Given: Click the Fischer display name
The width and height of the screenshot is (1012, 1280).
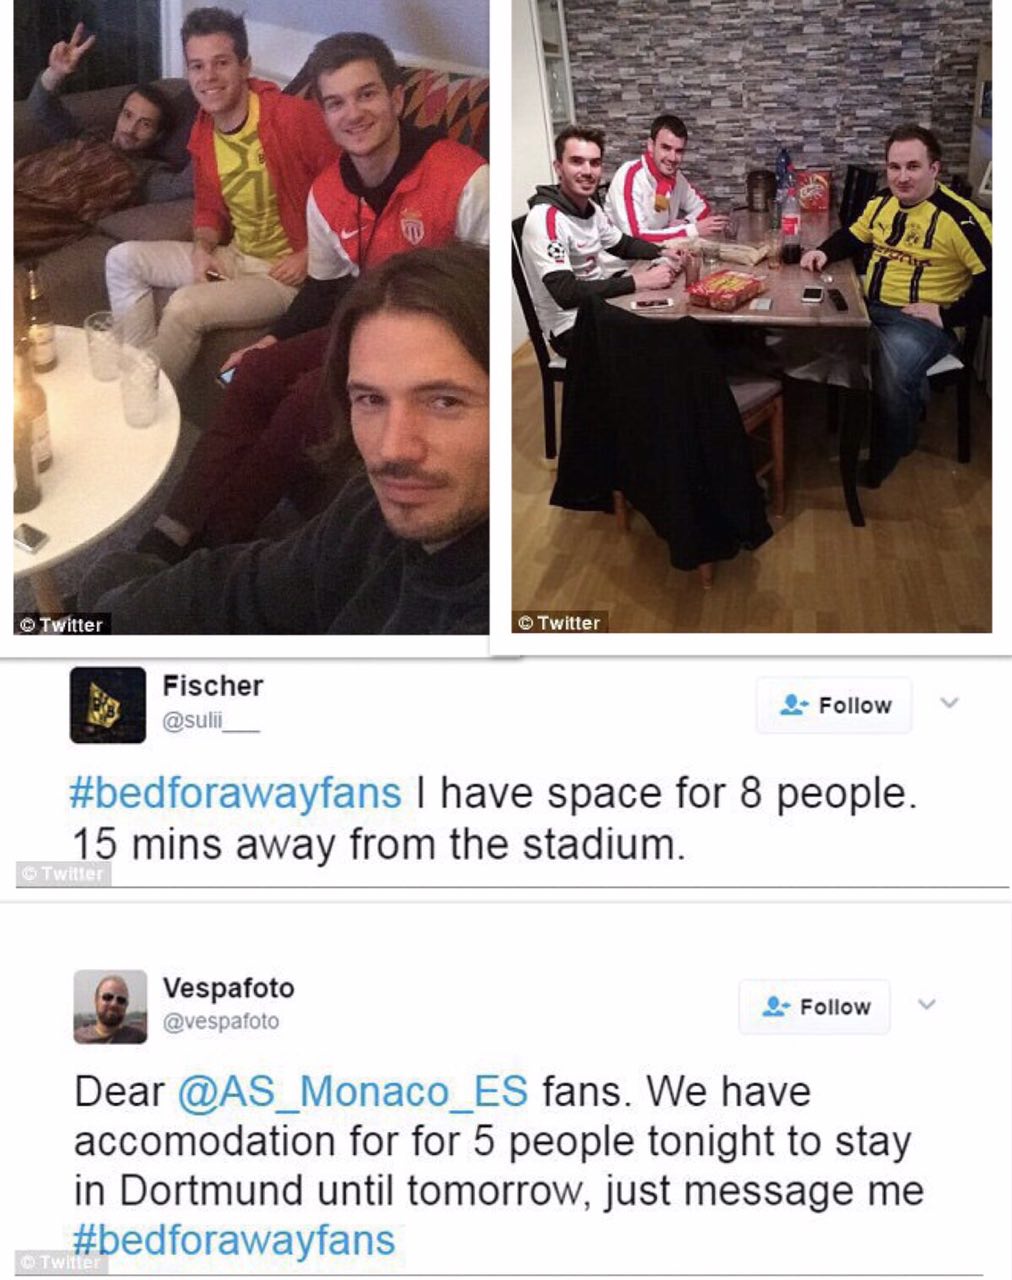Looking at the screenshot, I should 213,686.
